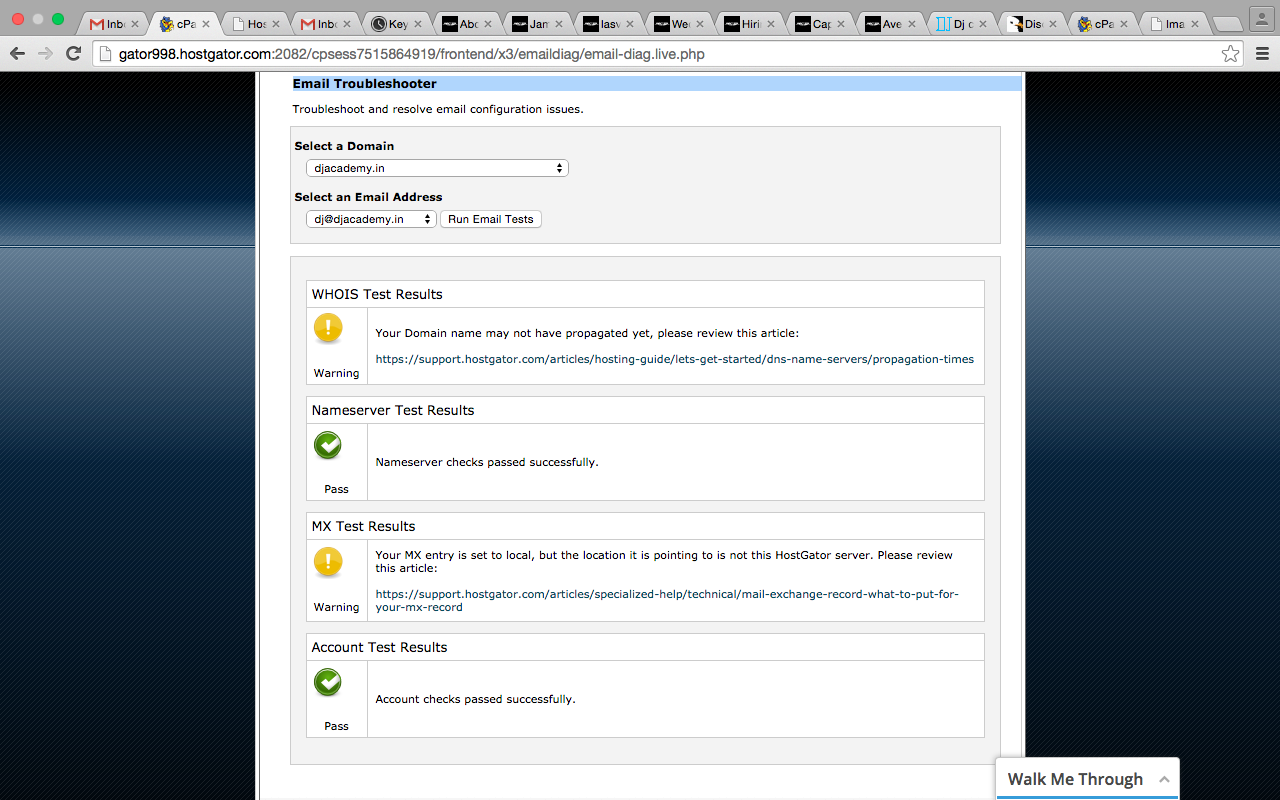Switch to the Ave tab

pyautogui.click(x=892, y=24)
